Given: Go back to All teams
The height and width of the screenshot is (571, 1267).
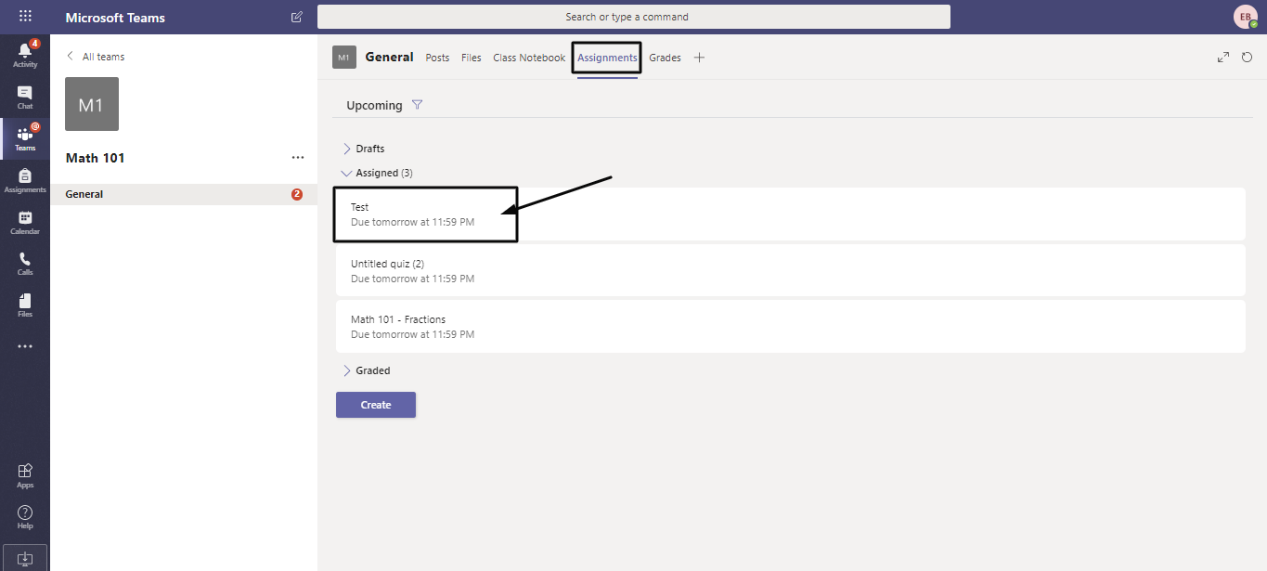Looking at the screenshot, I should (95, 57).
